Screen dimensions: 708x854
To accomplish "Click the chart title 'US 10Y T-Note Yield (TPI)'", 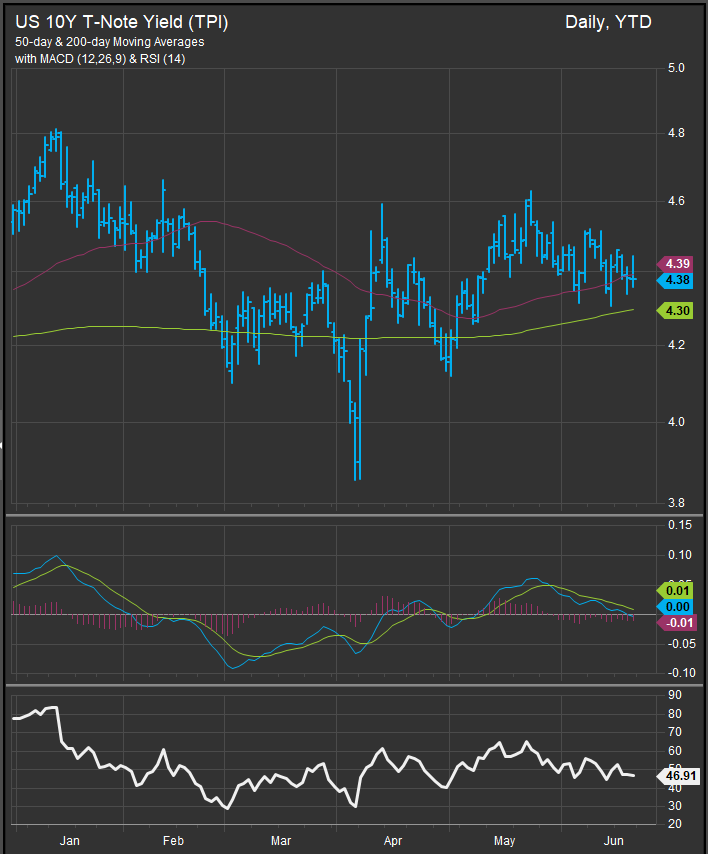I will (121, 22).
